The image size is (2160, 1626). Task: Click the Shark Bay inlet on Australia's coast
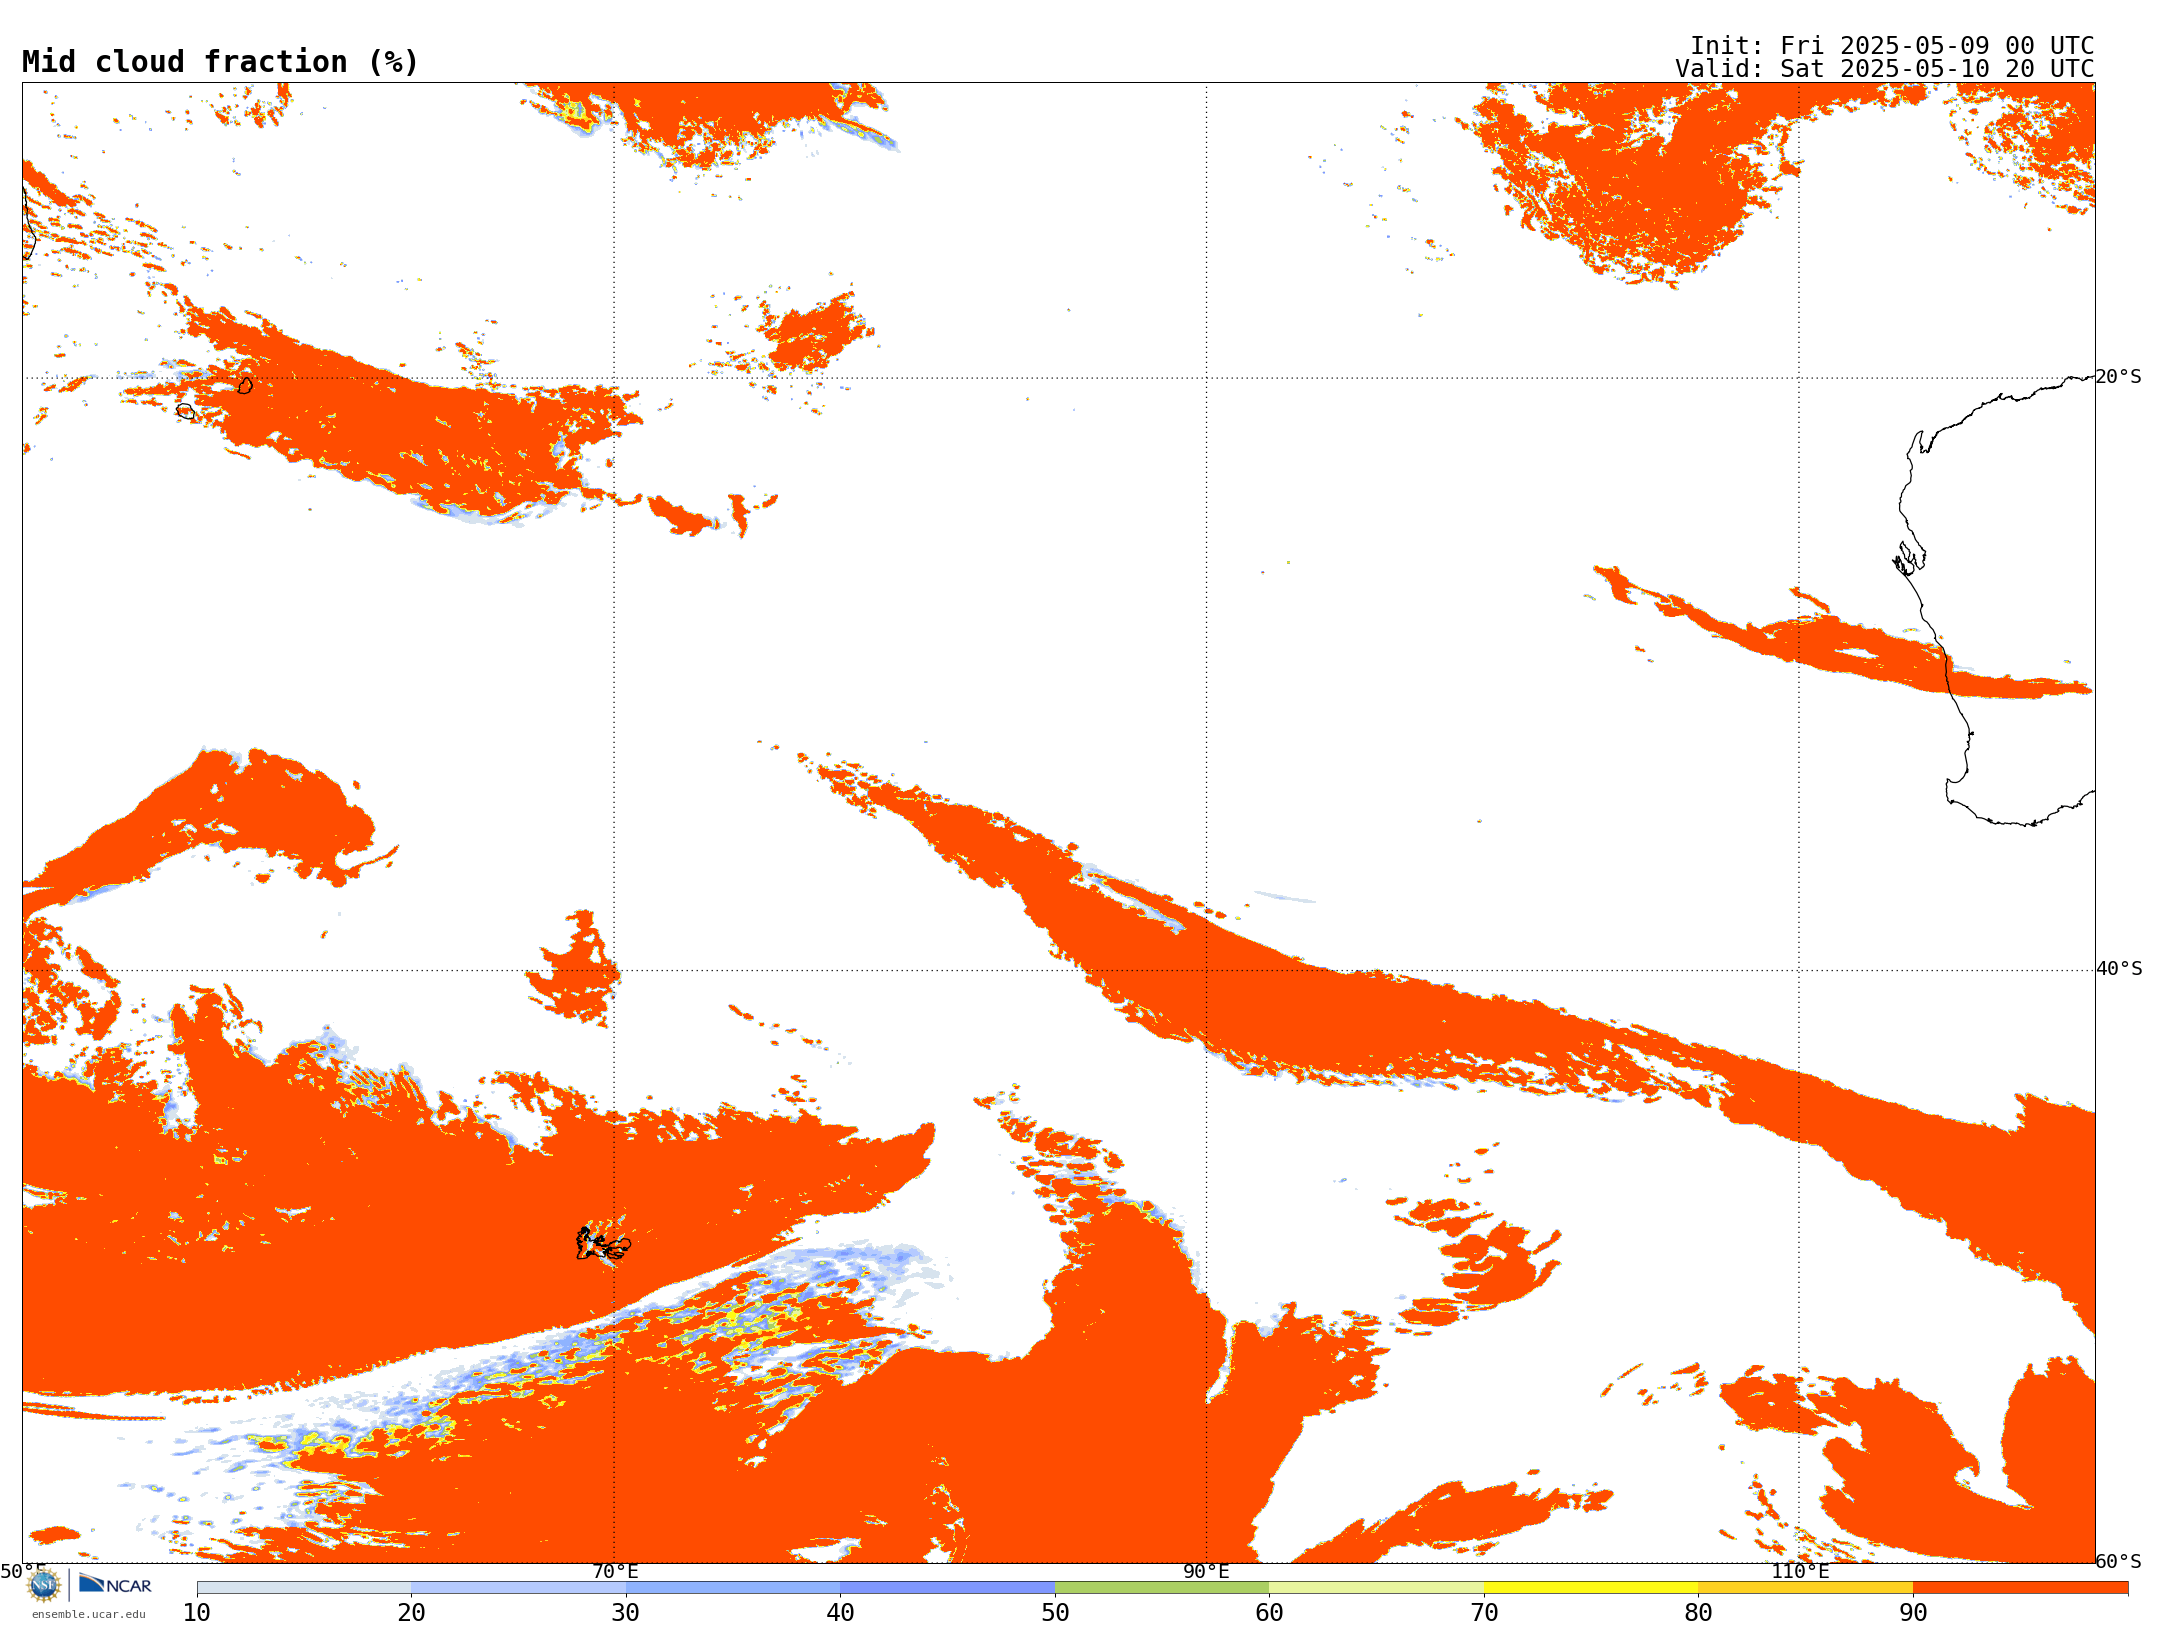pyautogui.click(x=1909, y=559)
